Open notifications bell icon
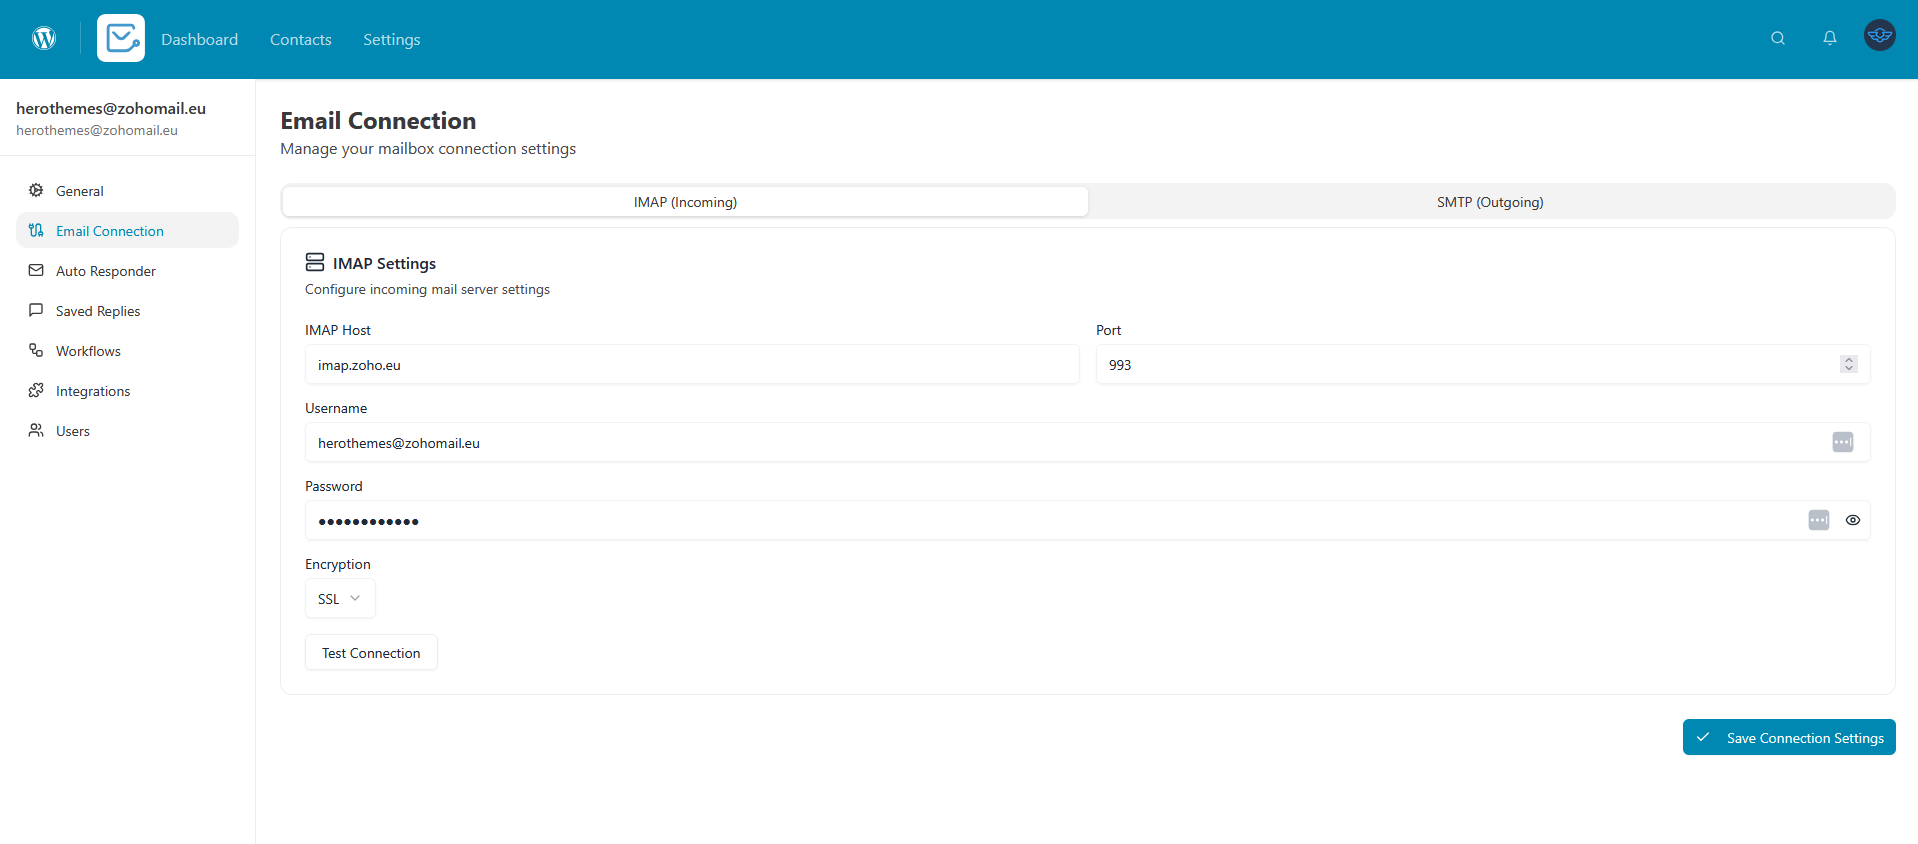1918x844 pixels. pos(1829,38)
